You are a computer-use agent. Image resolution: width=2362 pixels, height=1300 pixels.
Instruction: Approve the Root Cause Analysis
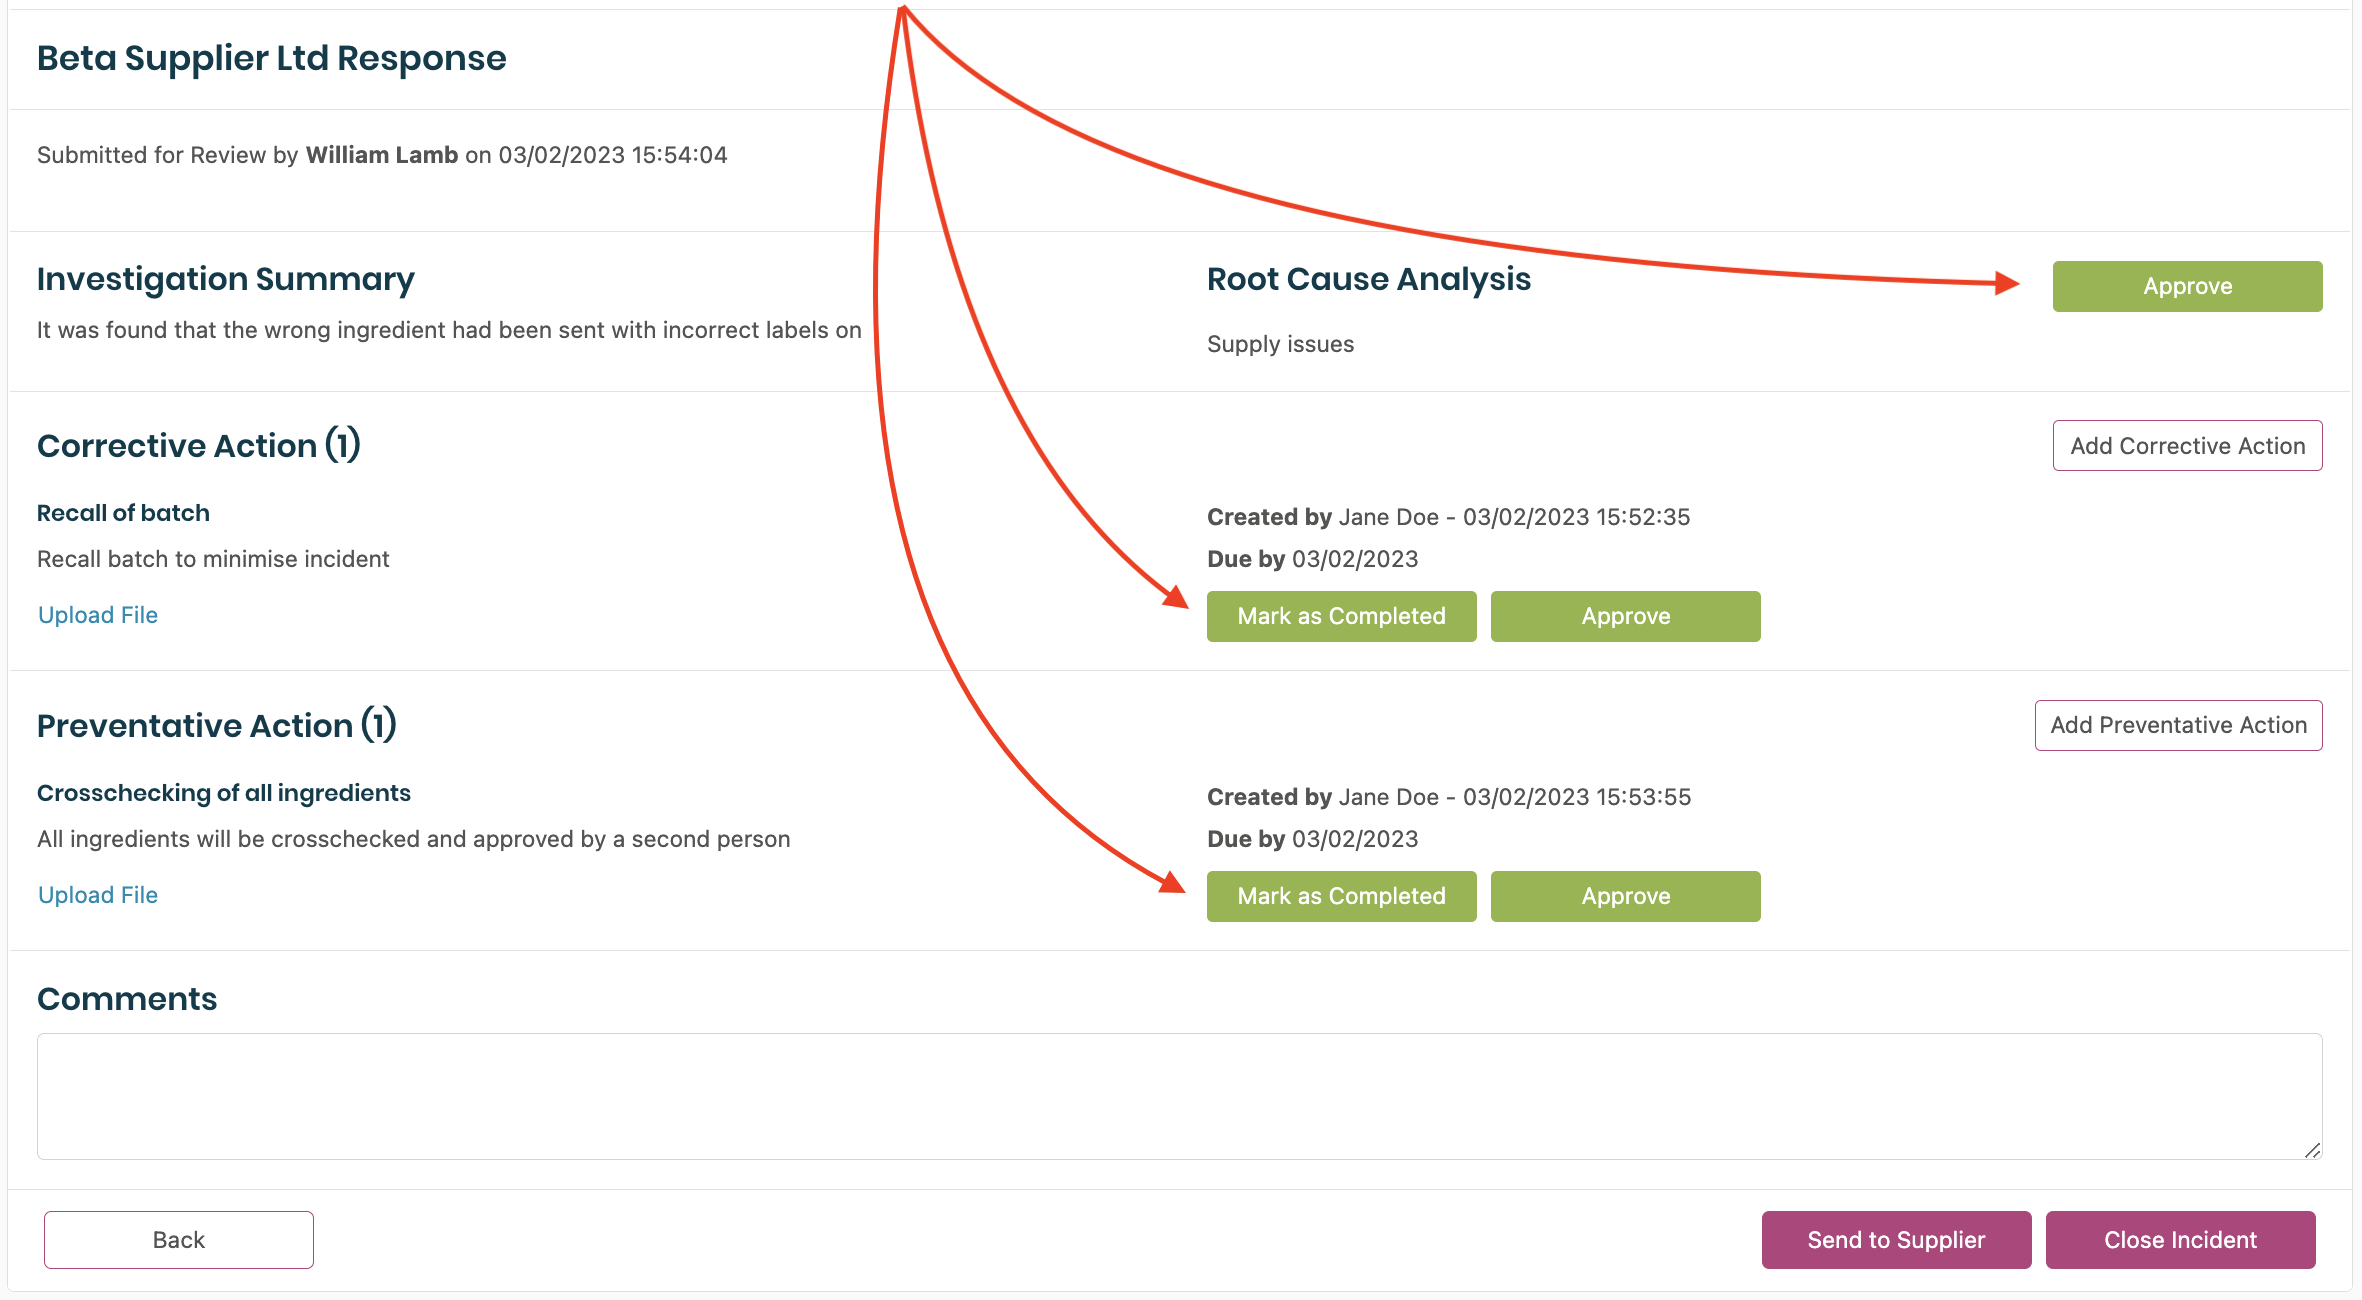click(x=2187, y=286)
